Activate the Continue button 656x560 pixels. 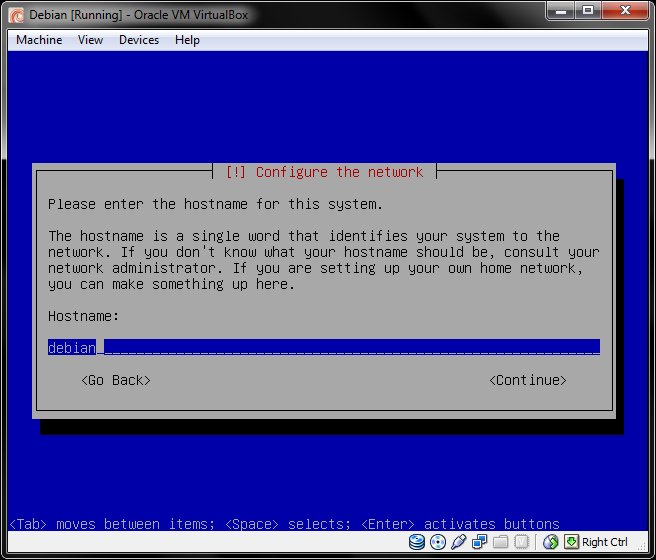click(528, 380)
